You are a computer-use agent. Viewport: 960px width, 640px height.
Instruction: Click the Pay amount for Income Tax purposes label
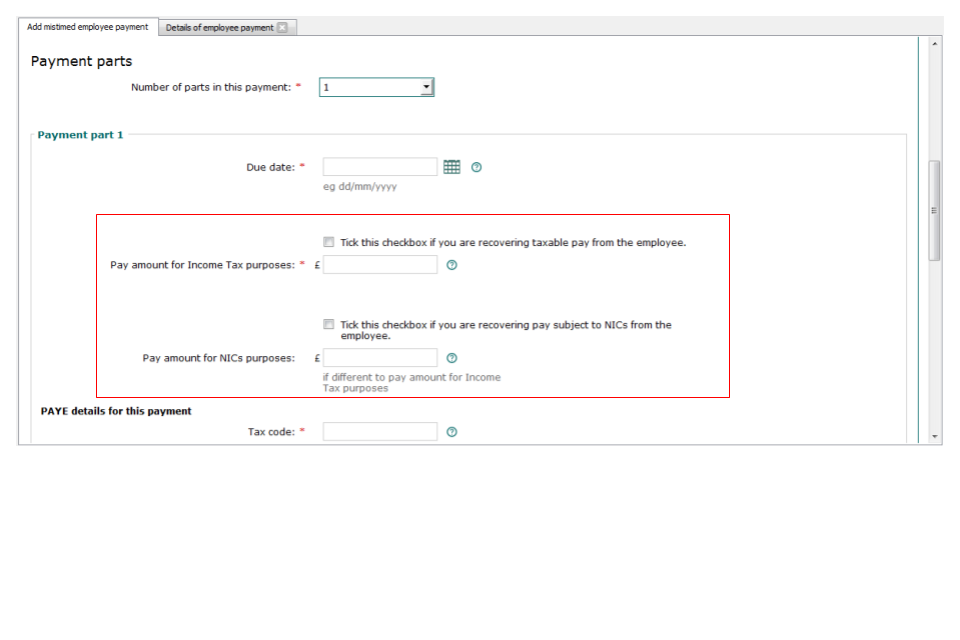click(x=203, y=265)
